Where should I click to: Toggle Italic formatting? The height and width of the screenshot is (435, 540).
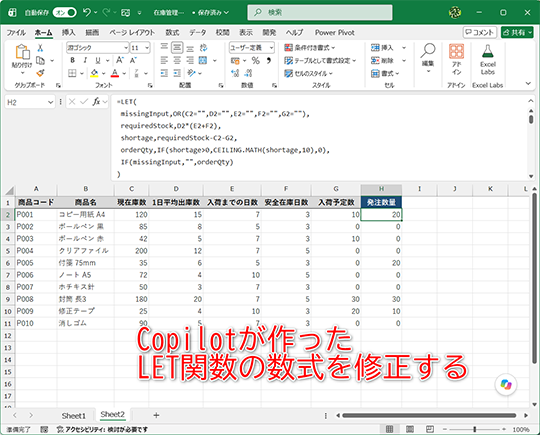pos(85,60)
